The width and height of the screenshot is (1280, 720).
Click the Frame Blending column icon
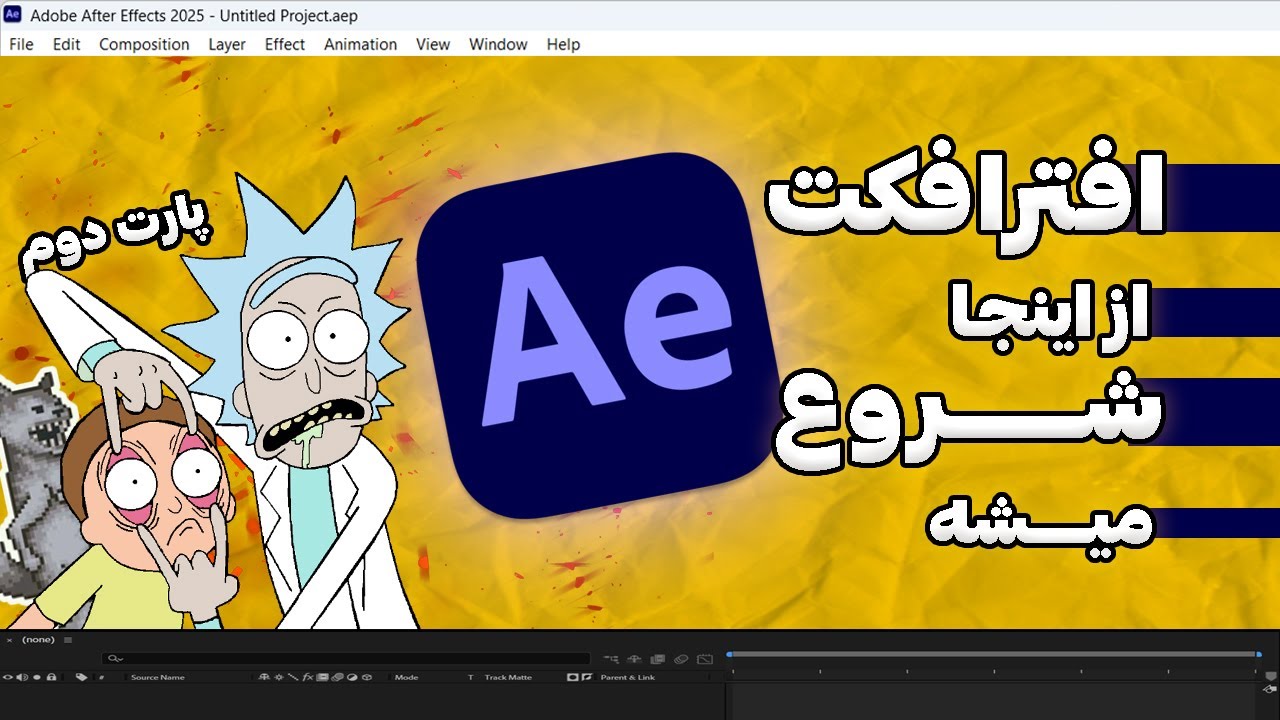(322, 677)
